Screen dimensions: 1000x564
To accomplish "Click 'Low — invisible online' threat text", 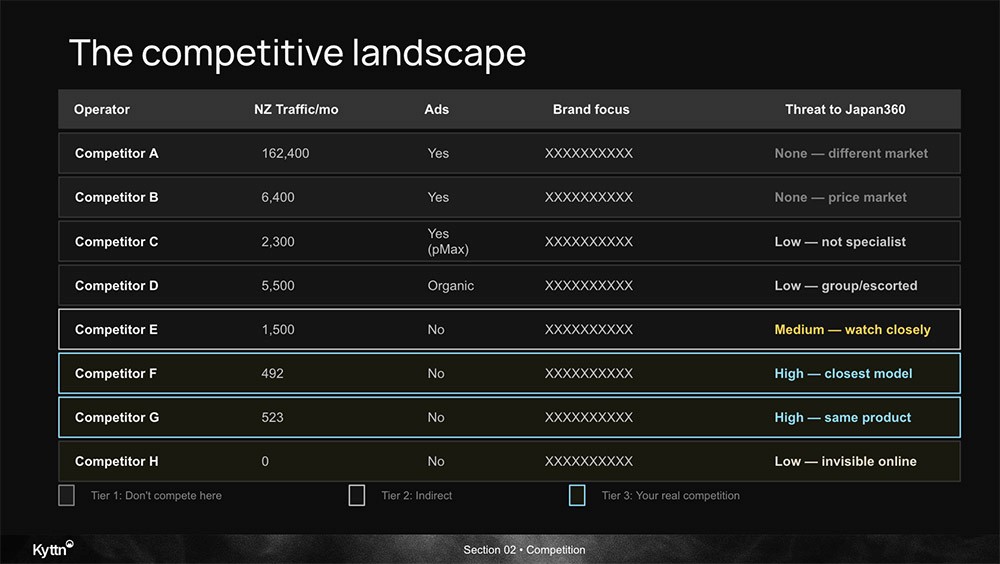I will 846,461.
